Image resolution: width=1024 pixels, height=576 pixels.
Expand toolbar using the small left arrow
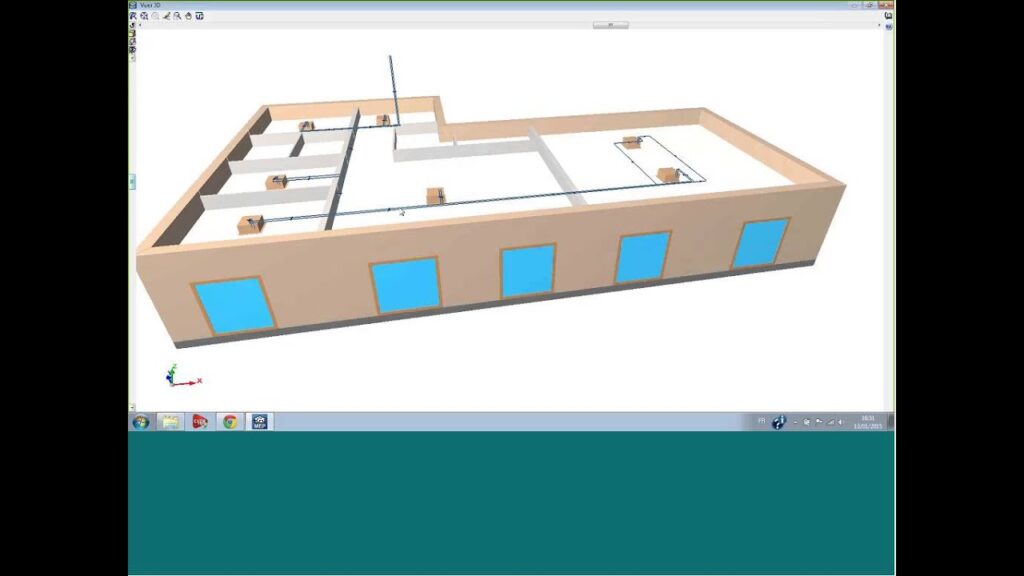click(140, 25)
